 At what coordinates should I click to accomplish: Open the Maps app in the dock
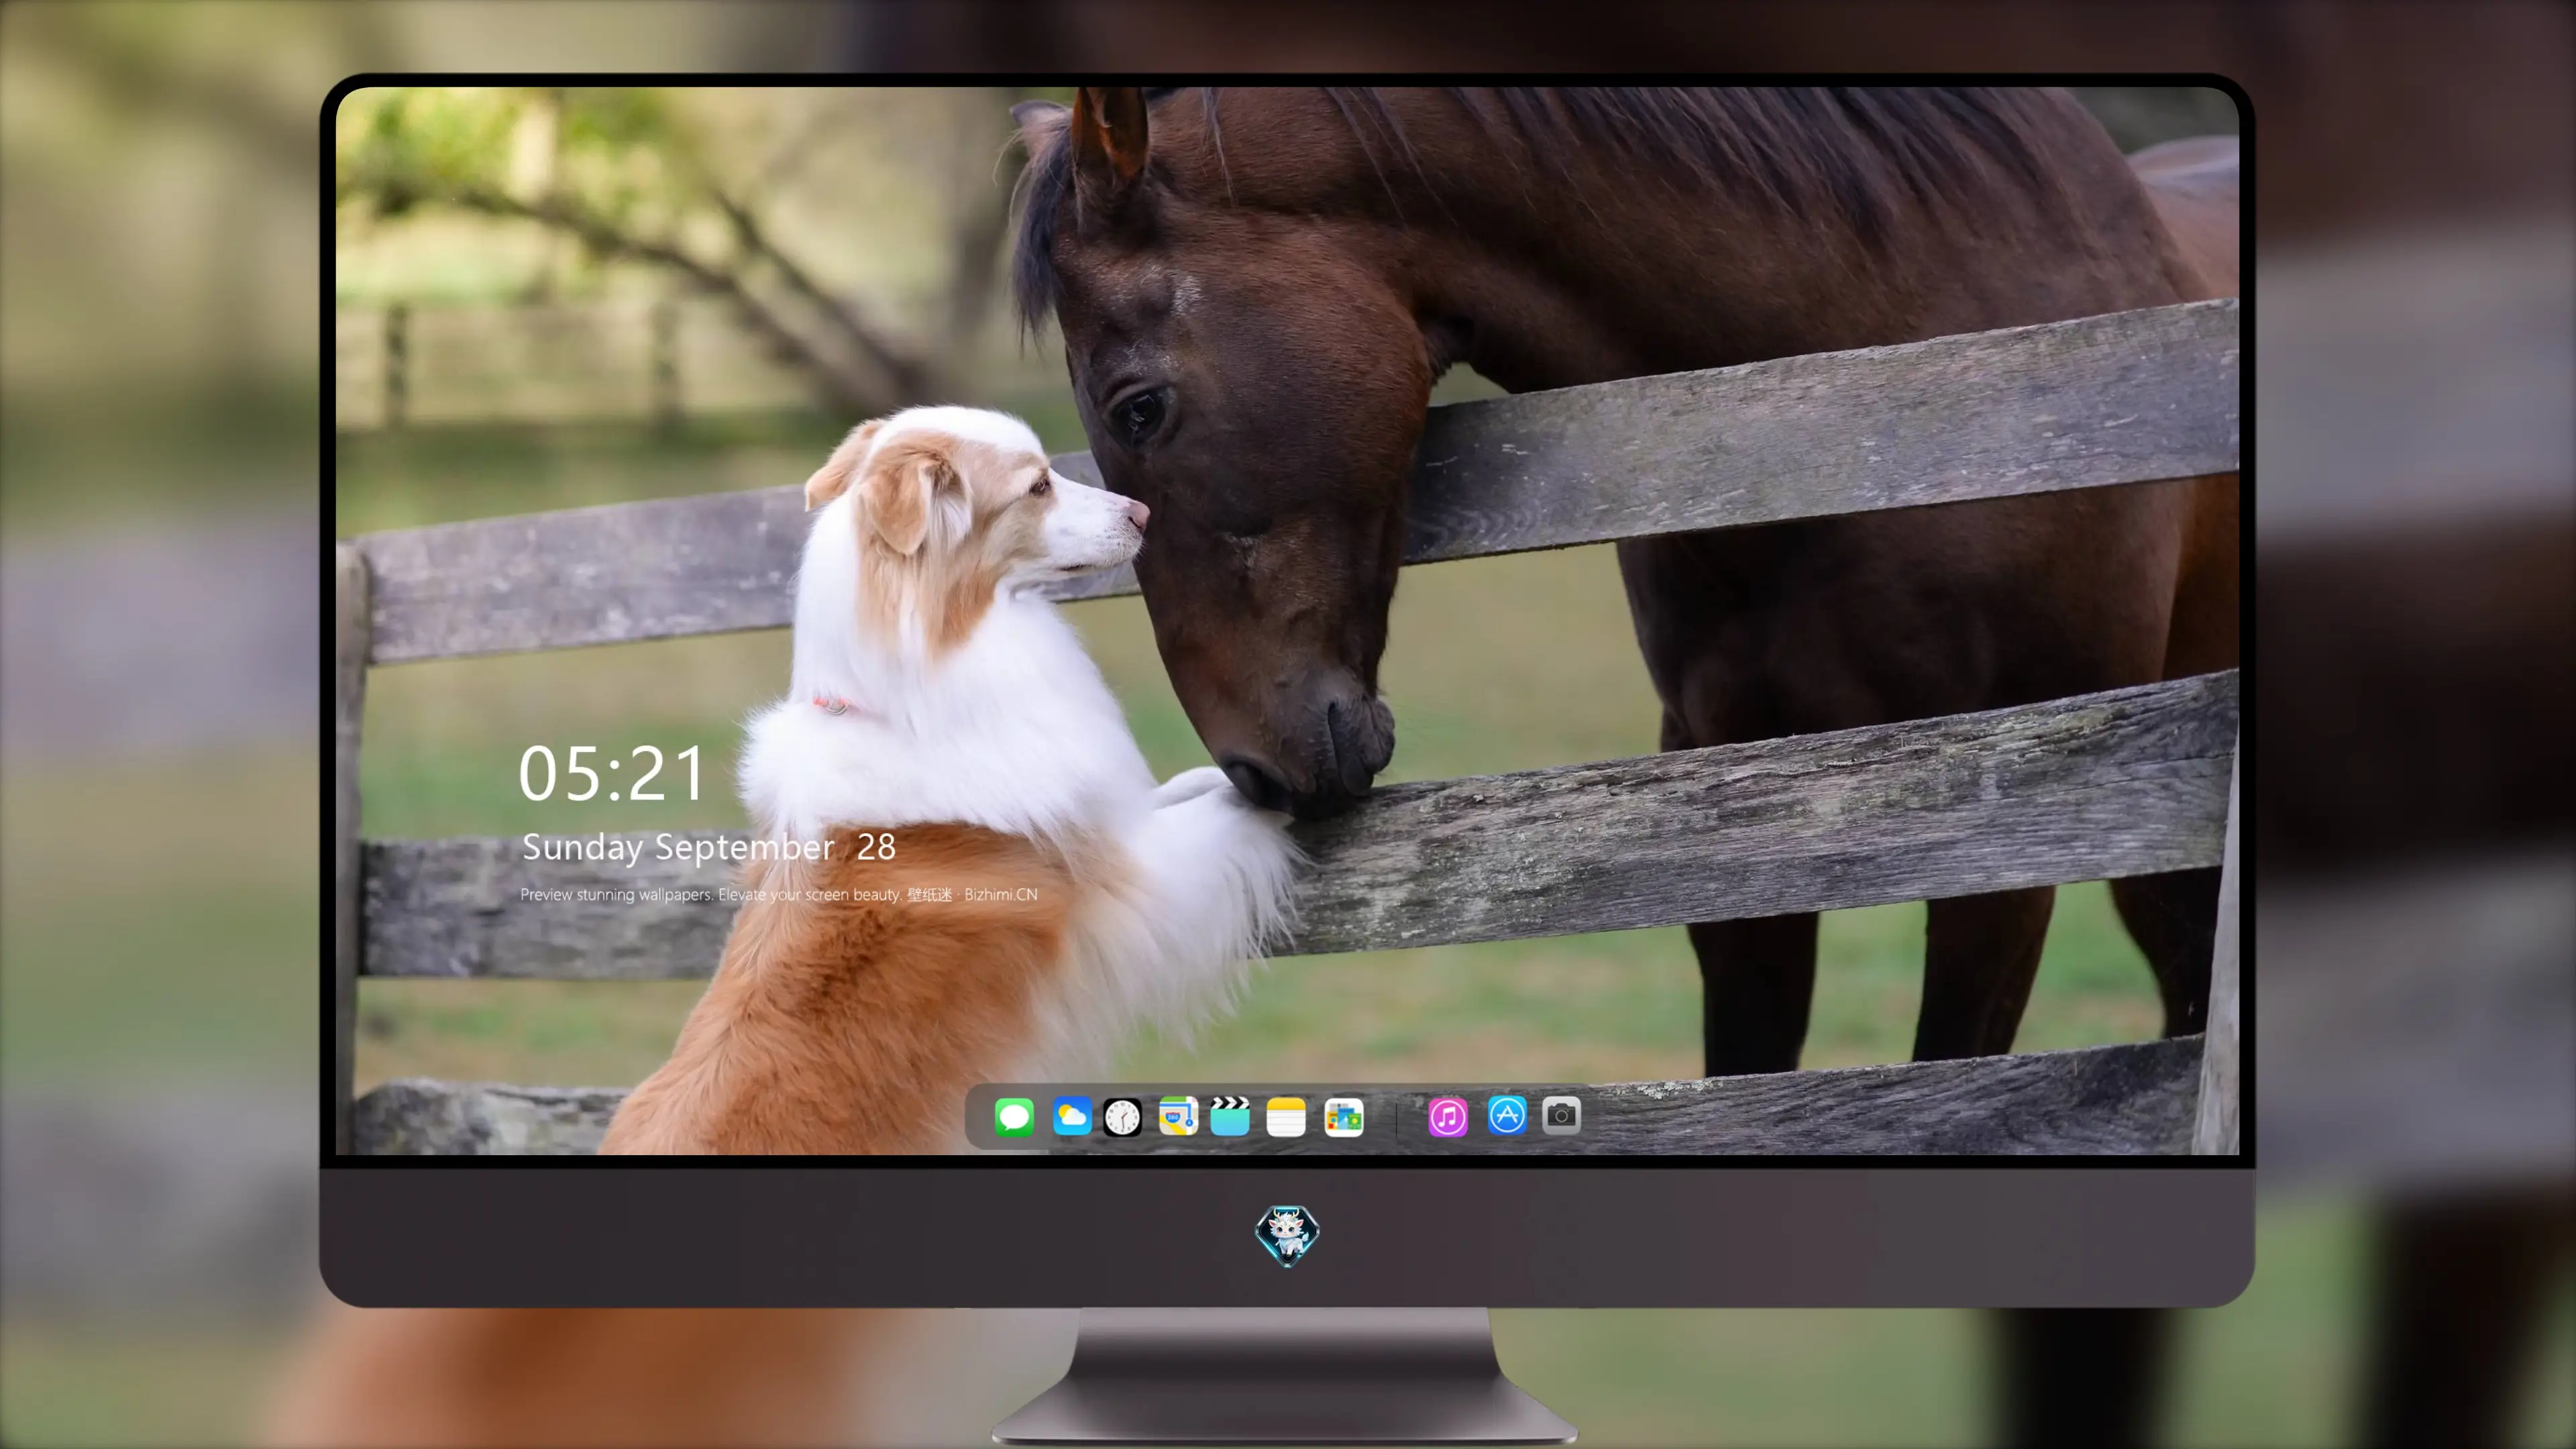(x=1178, y=1116)
